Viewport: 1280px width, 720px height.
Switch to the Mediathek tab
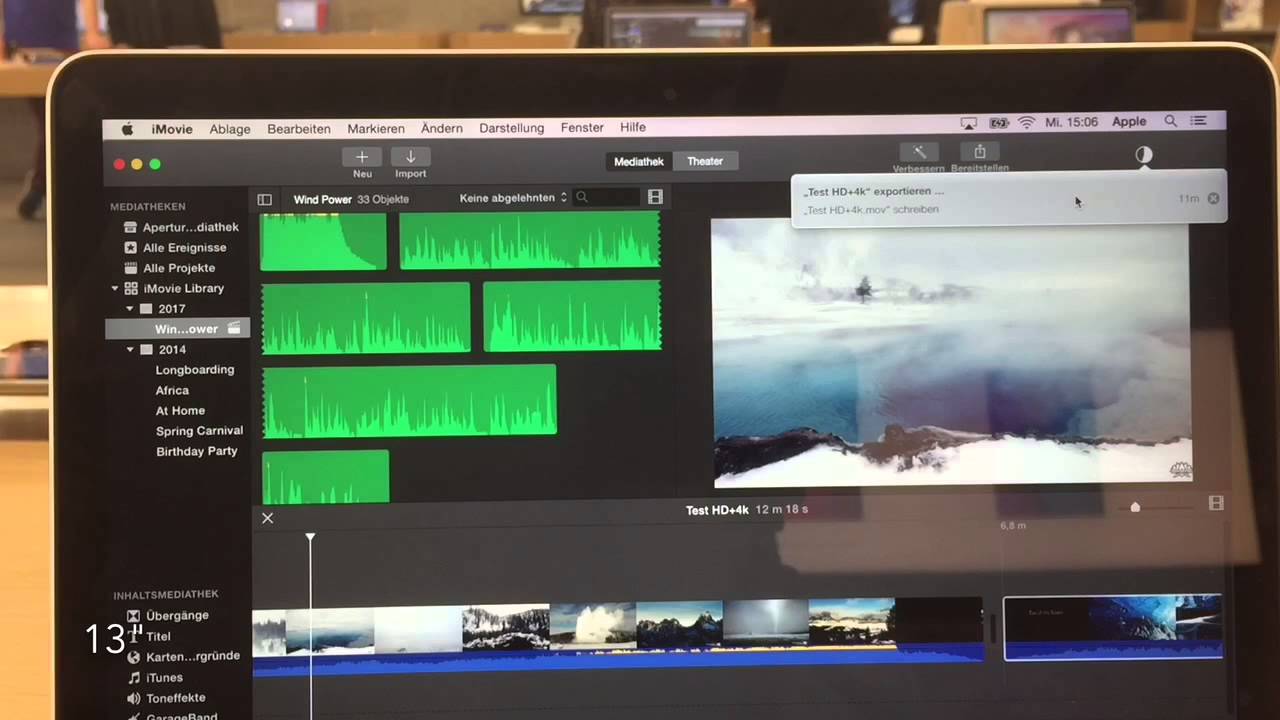tap(639, 161)
